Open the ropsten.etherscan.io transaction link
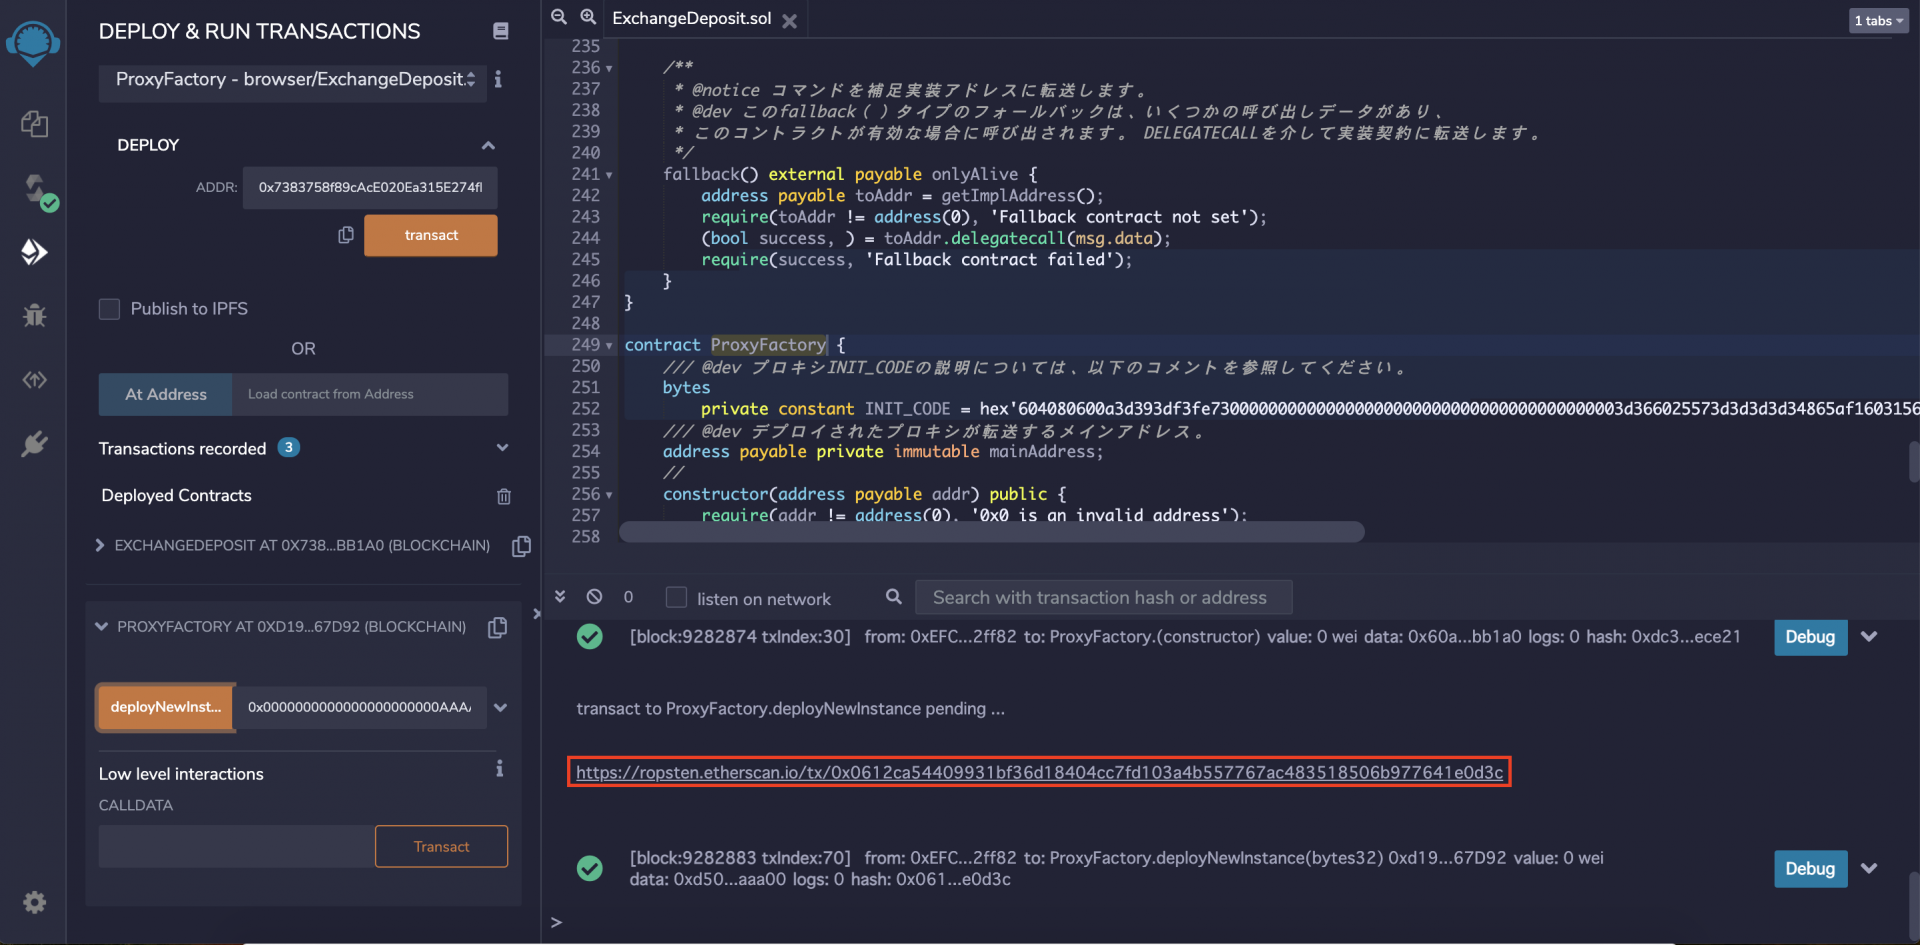The image size is (1920, 945). 1039,772
